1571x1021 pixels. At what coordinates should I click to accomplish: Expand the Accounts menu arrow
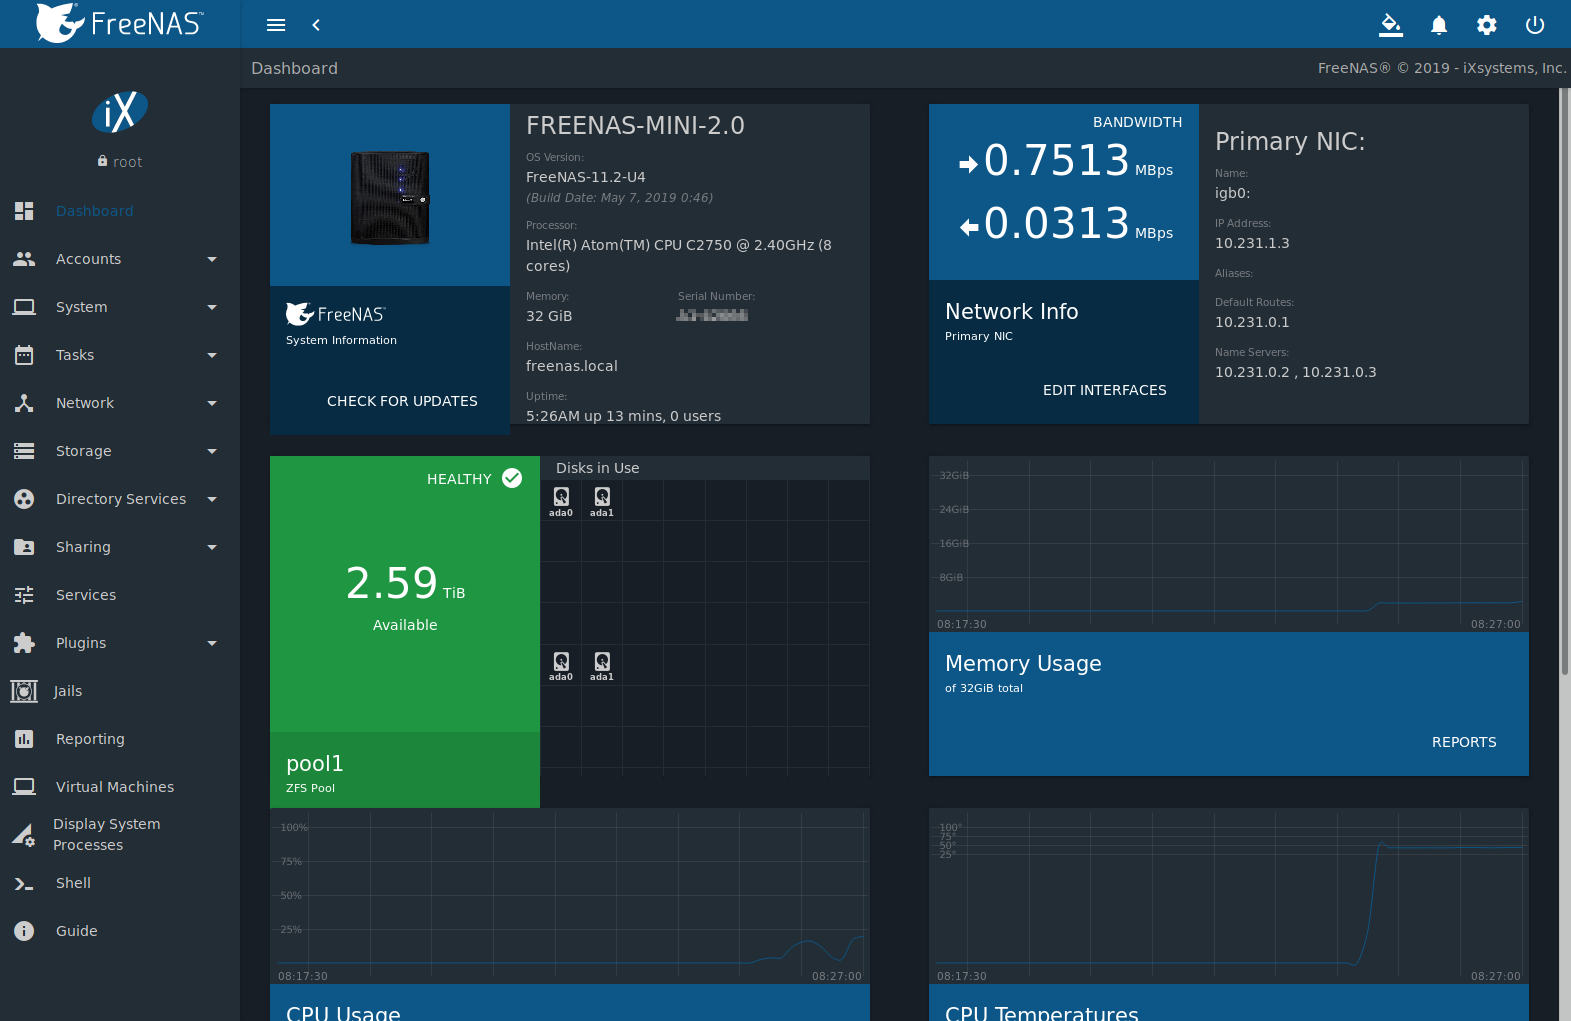tap(212, 259)
